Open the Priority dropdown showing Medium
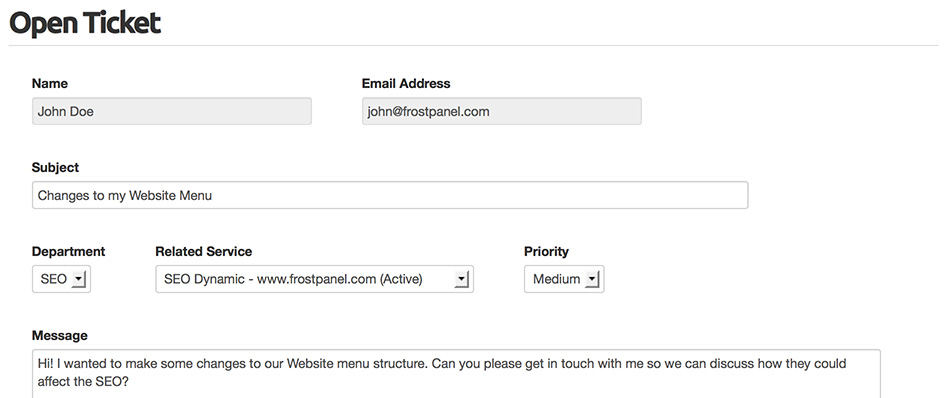Viewport: 948px width, 398px height. 564,279
